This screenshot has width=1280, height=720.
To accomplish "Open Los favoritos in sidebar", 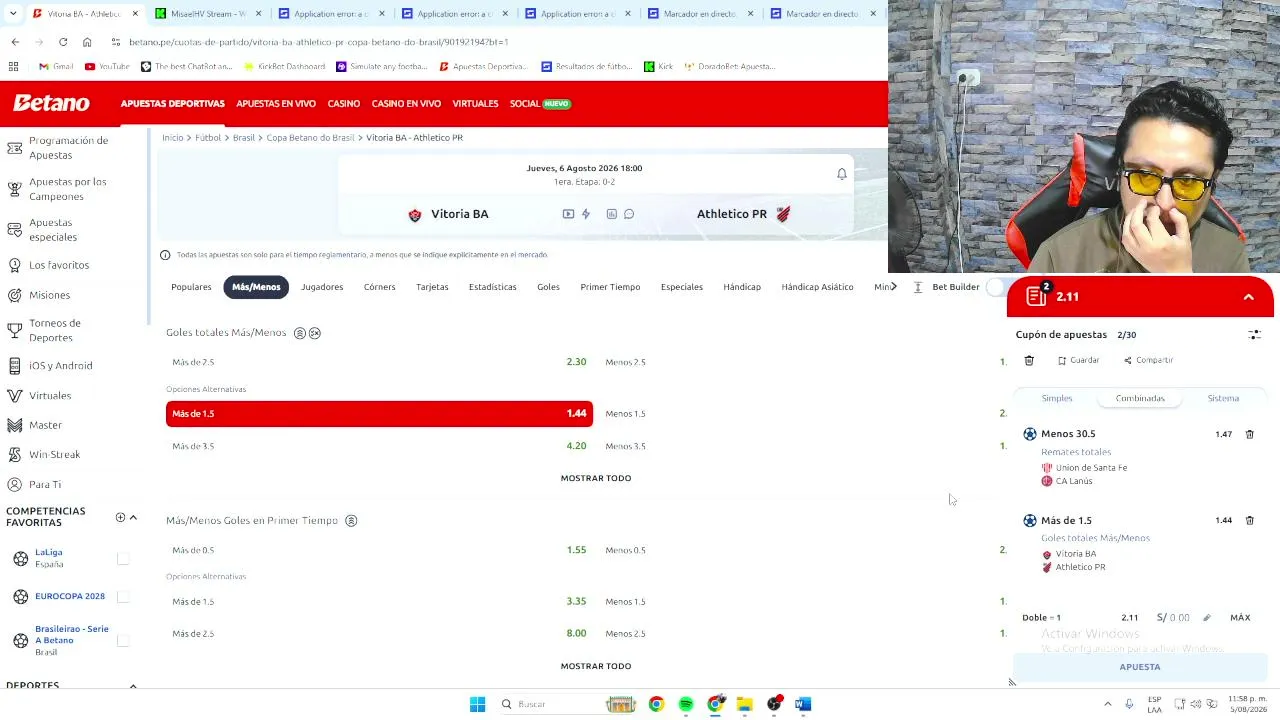I will (x=59, y=265).
